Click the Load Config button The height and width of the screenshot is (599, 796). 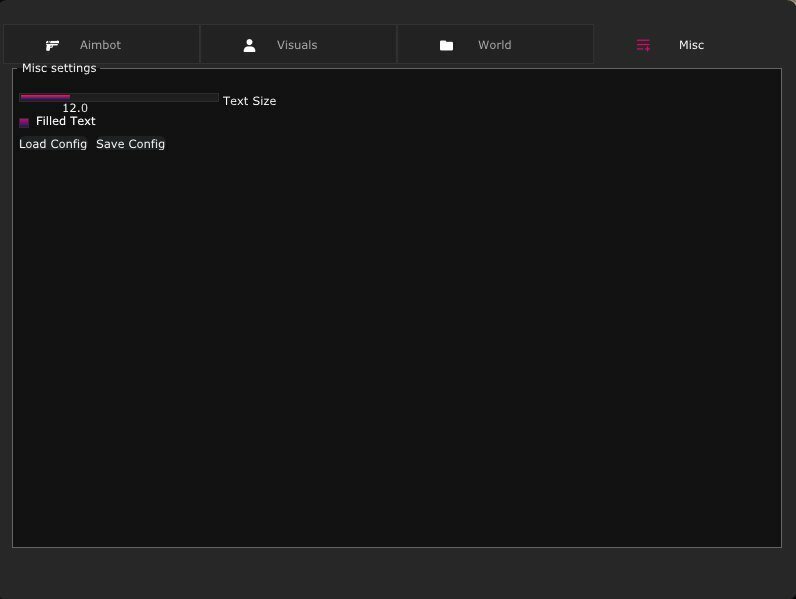pyautogui.click(x=53, y=144)
